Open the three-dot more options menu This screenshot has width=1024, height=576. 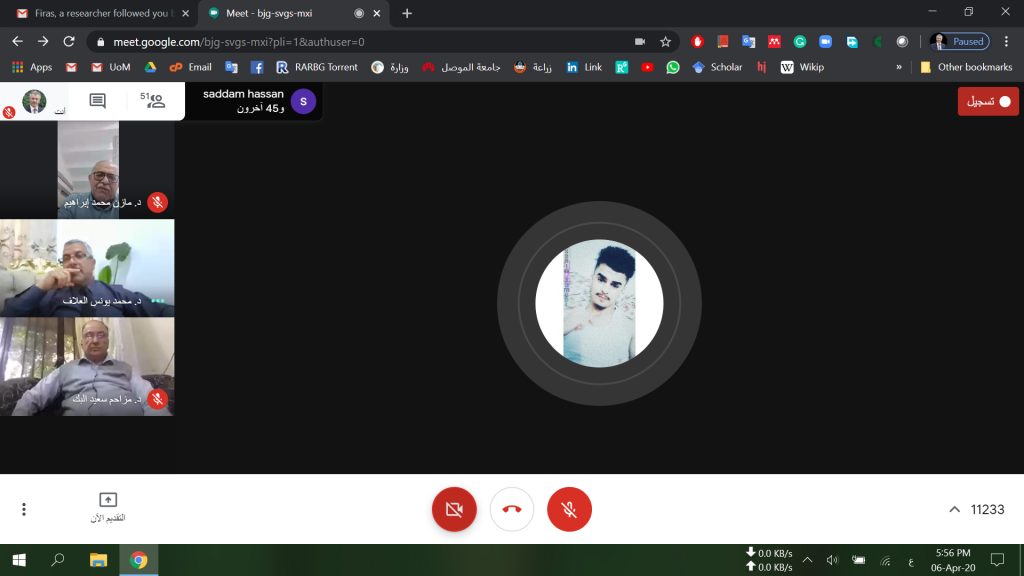(x=24, y=509)
